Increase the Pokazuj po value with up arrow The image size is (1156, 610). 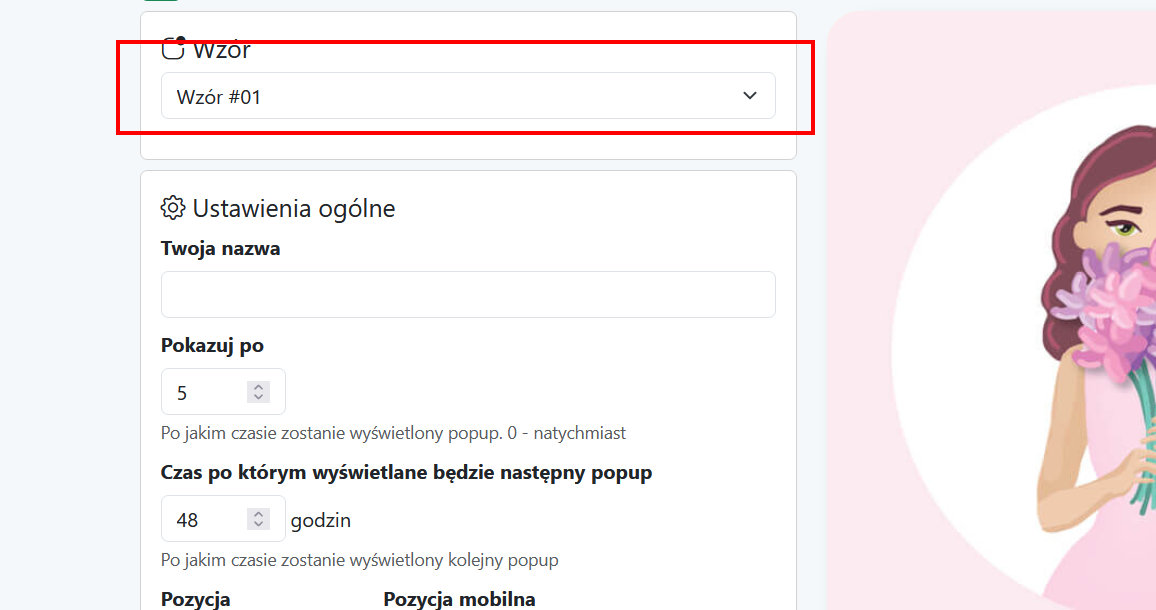258,387
